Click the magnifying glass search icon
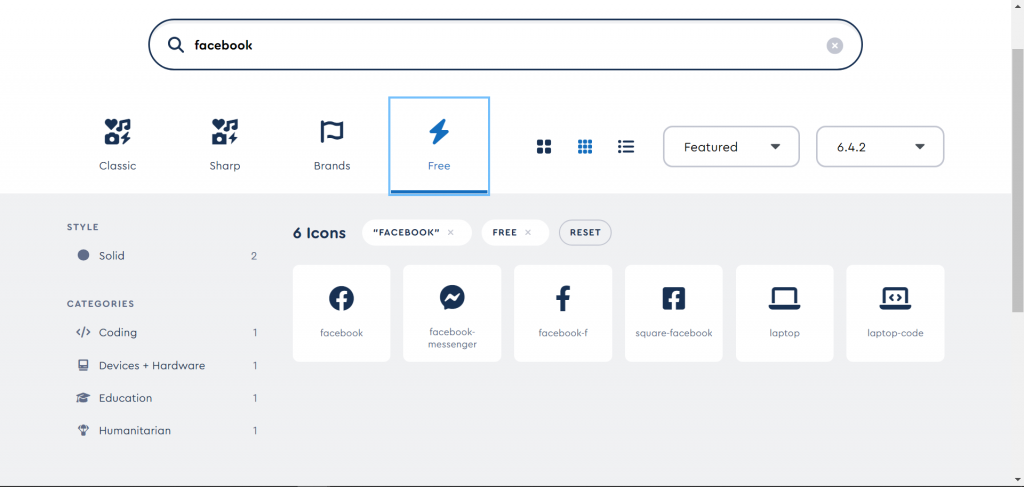The width and height of the screenshot is (1024, 487). (x=176, y=44)
